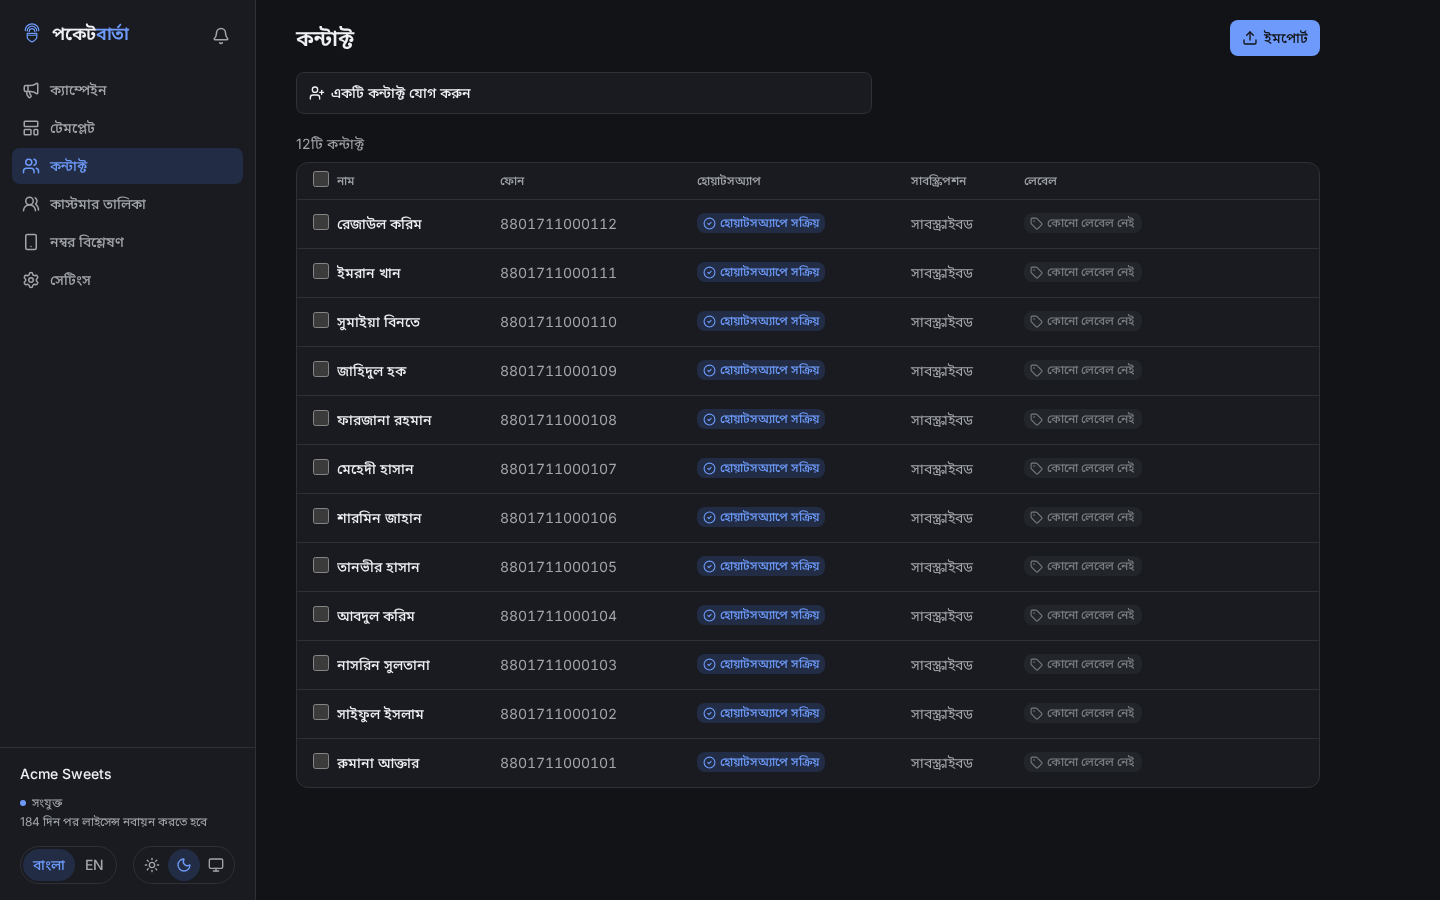
Task: Click the নম্বর বিশ্লেষণ phone icon
Action: point(31,242)
